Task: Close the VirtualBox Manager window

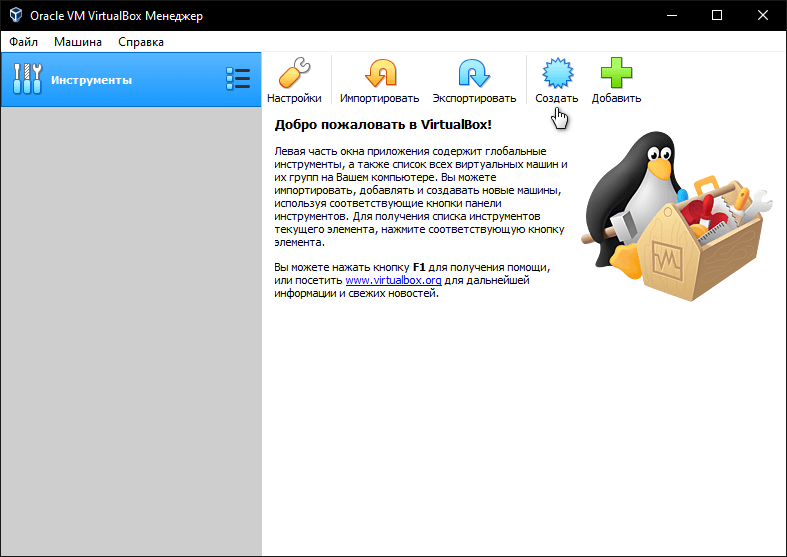Action: tap(763, 15)
